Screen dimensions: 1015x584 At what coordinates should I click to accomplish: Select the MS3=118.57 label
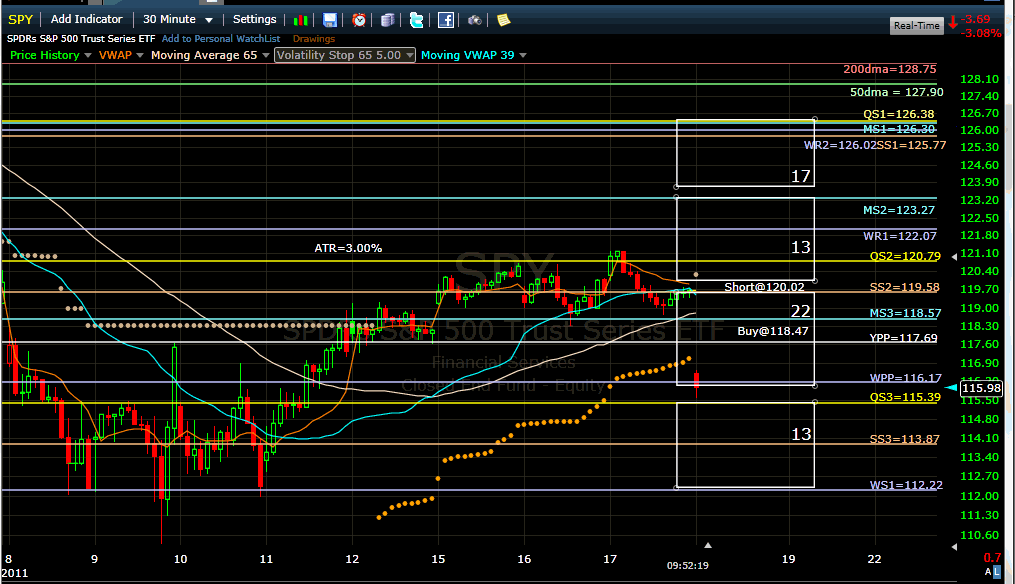pos(905,313)
